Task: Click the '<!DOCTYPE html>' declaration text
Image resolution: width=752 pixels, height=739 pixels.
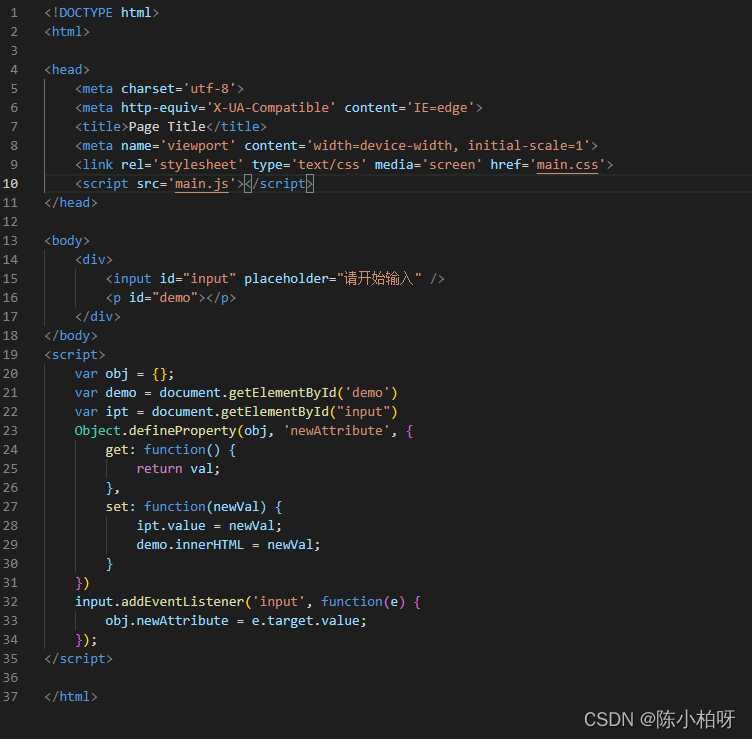Action: [102, 13]
